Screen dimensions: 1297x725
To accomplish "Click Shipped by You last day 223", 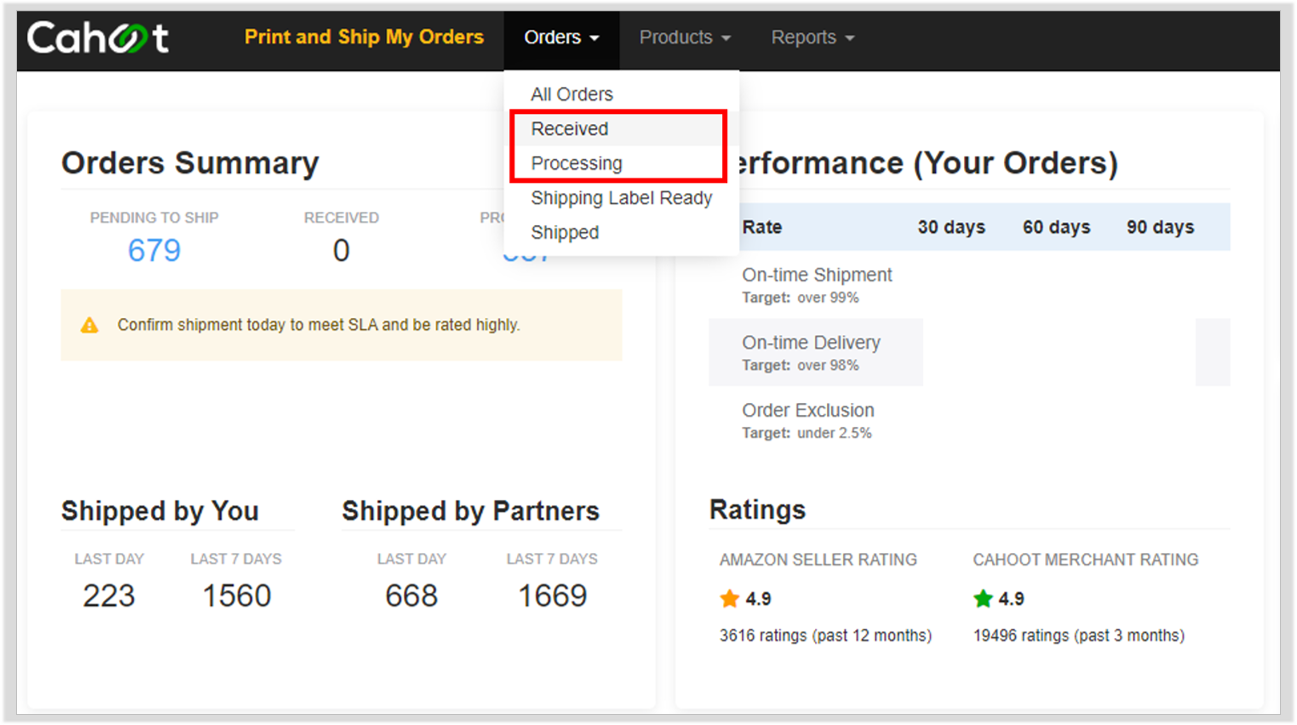I will (109, 596).
